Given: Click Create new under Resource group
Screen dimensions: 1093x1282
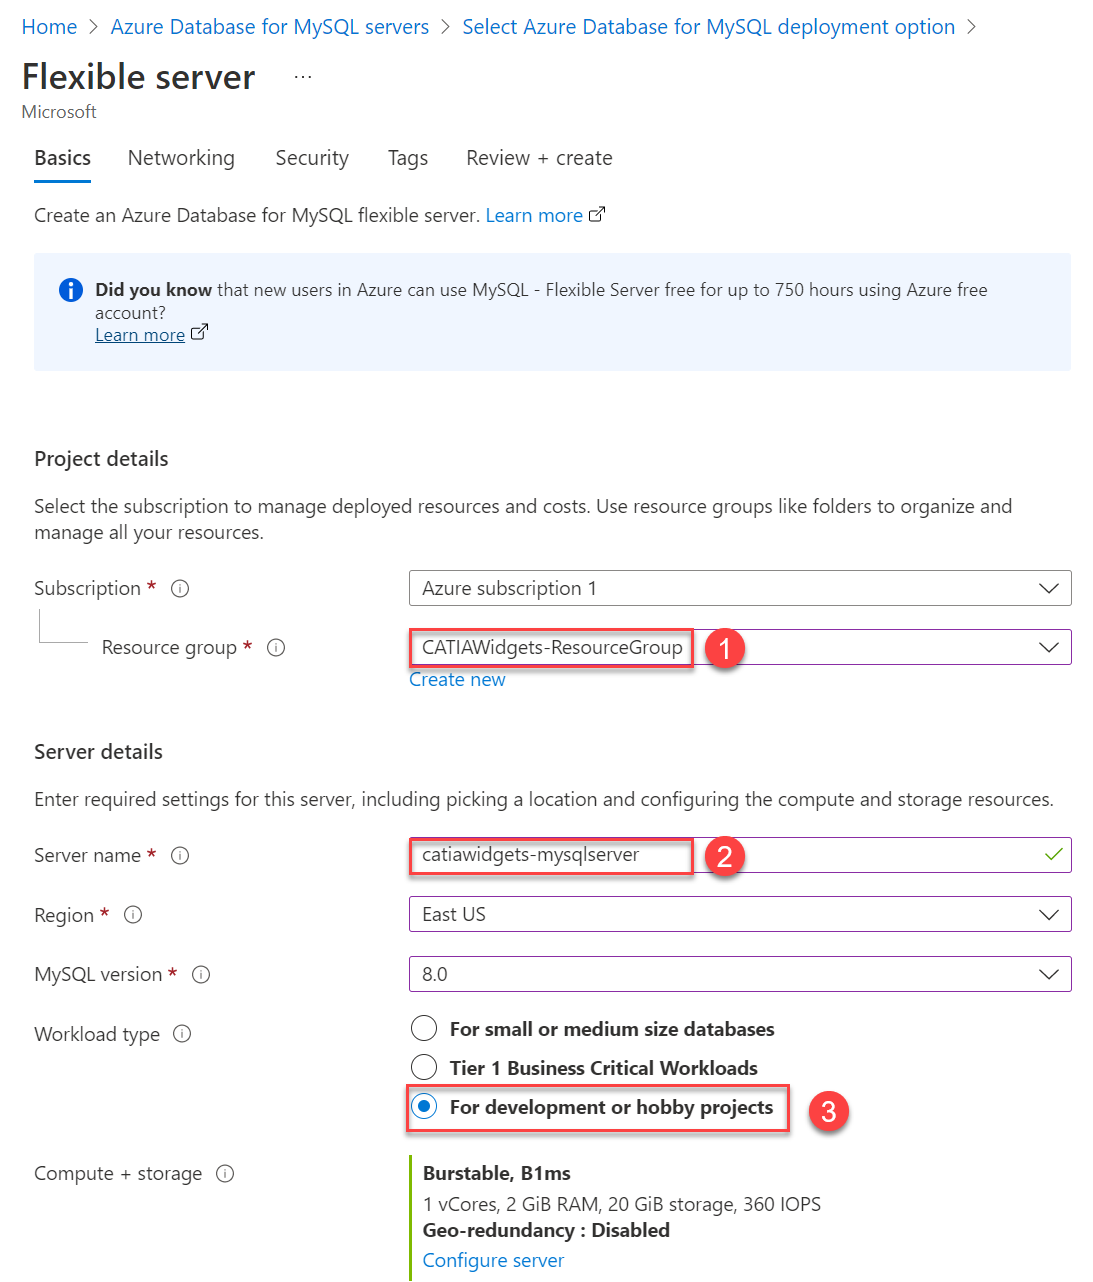Looking at the screenshot, I should pos(457,679).
